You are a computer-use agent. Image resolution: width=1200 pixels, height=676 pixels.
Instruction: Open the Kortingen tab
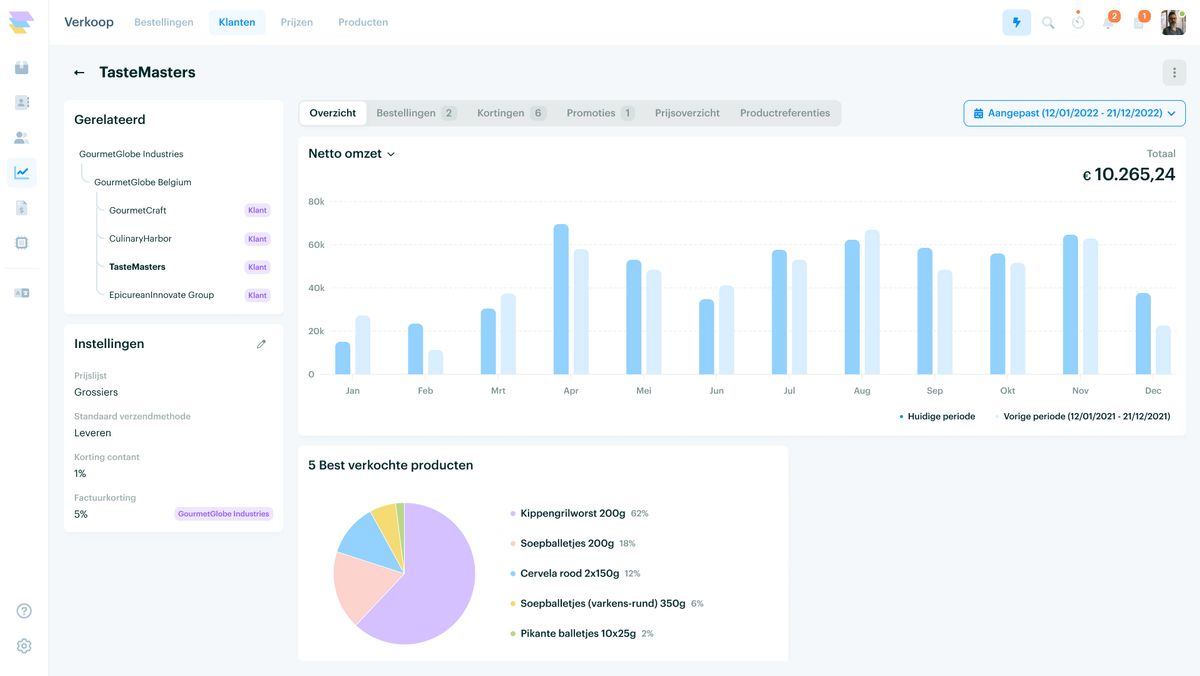coord(511,113)
